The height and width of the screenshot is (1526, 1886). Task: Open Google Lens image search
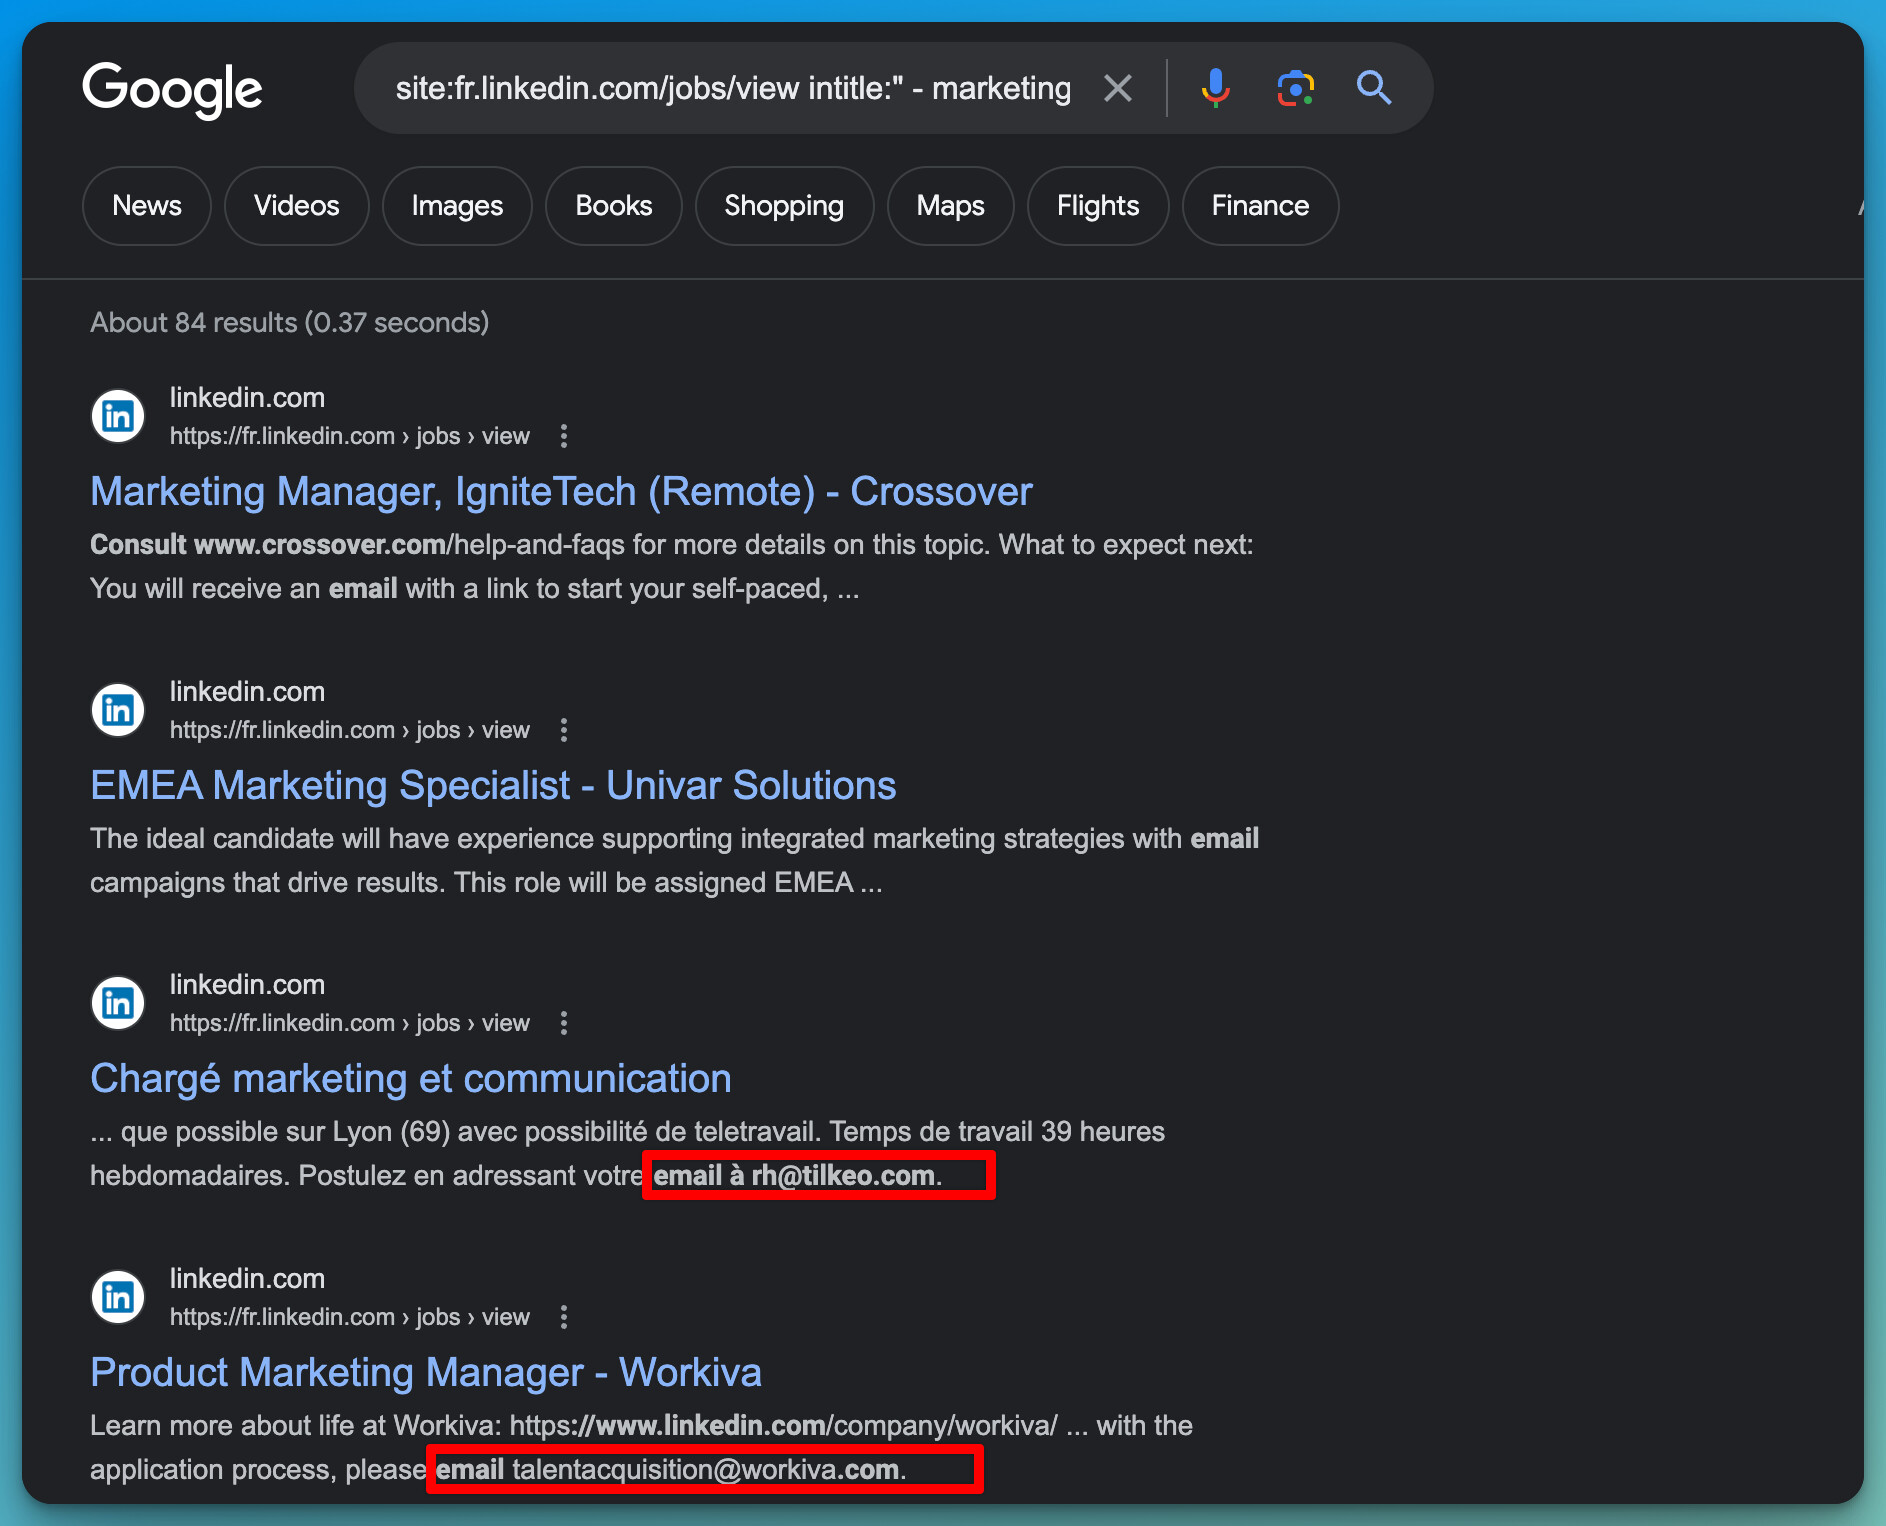tap(1295, 88)
